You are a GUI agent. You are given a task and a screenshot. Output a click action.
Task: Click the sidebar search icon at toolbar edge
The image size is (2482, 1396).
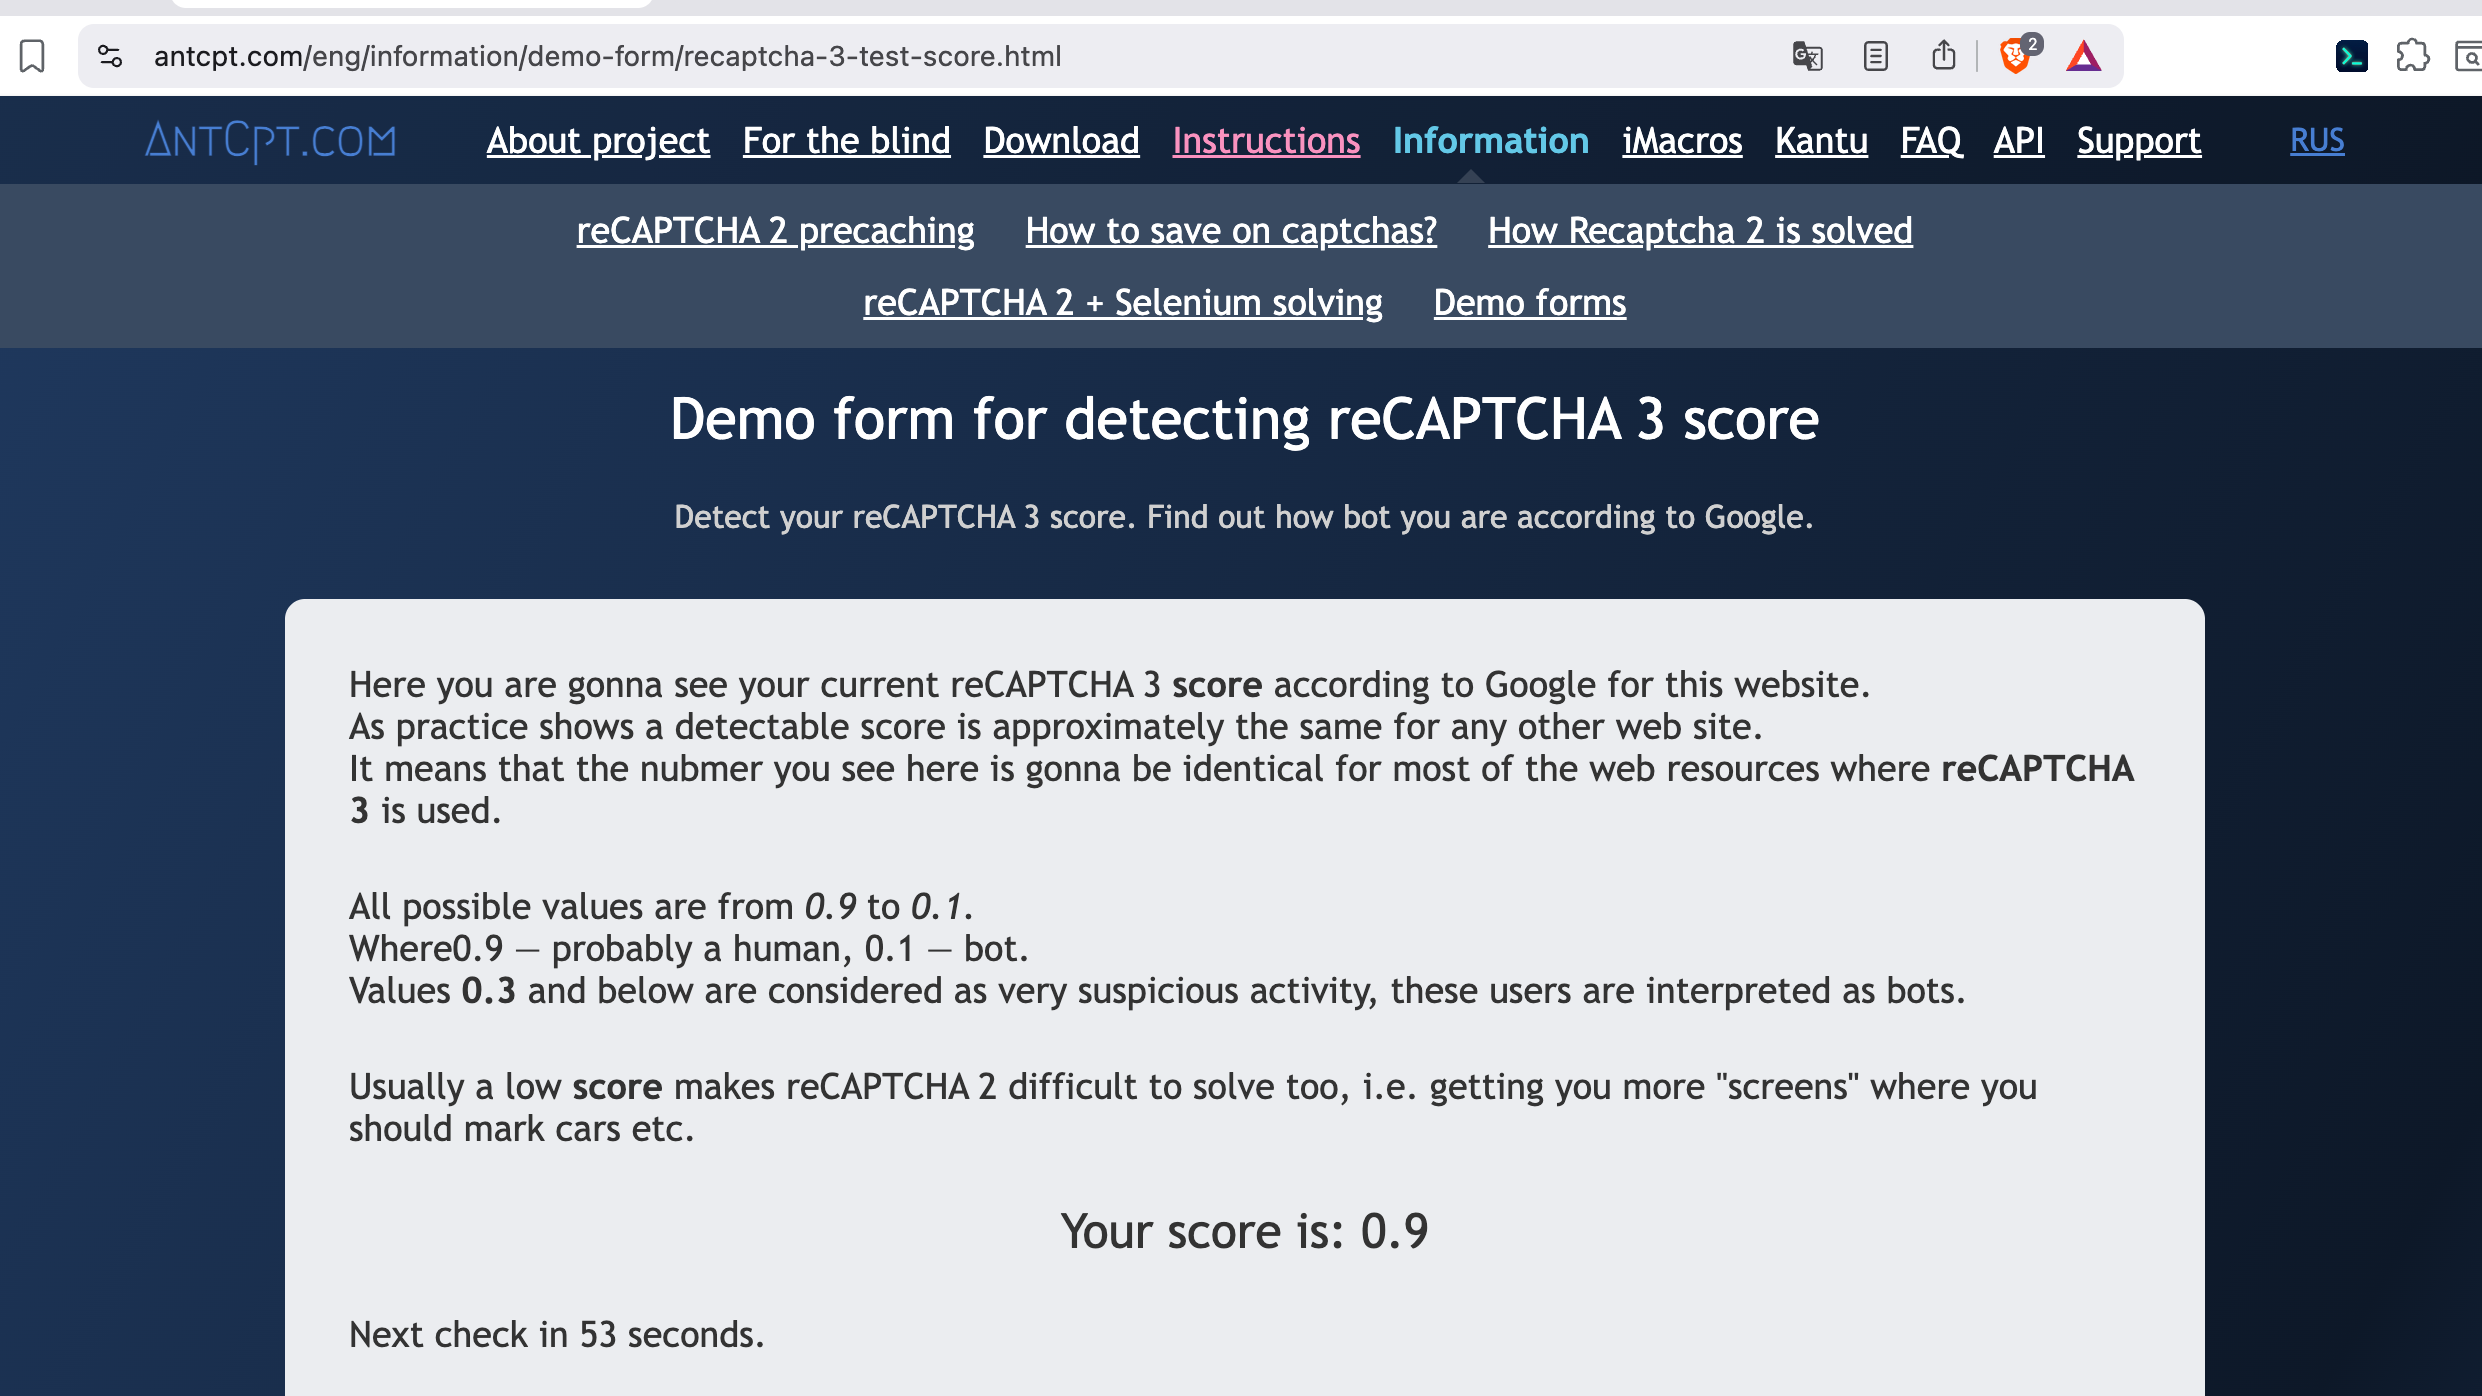[2468, 56]
